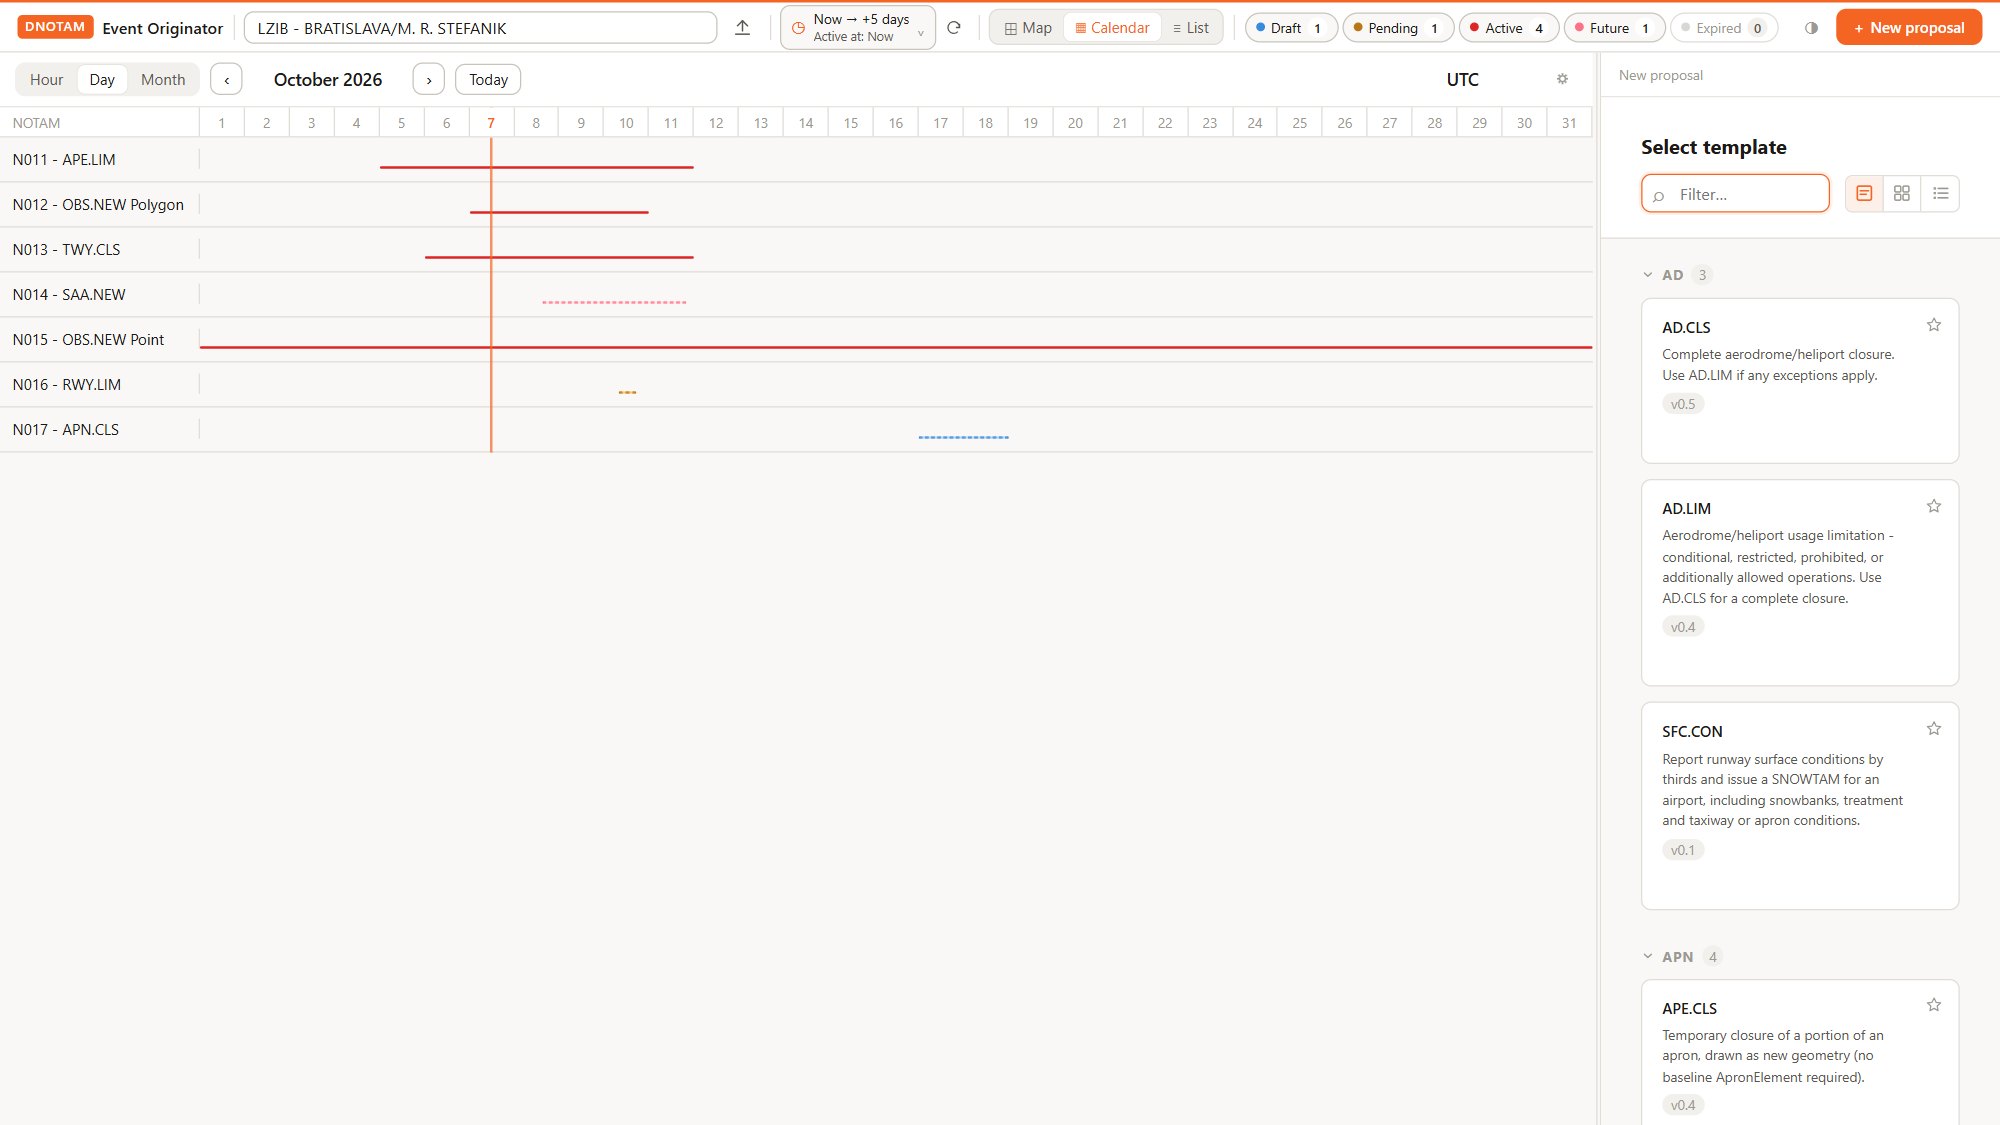Click the UTC timezone label

(1462, 79)
